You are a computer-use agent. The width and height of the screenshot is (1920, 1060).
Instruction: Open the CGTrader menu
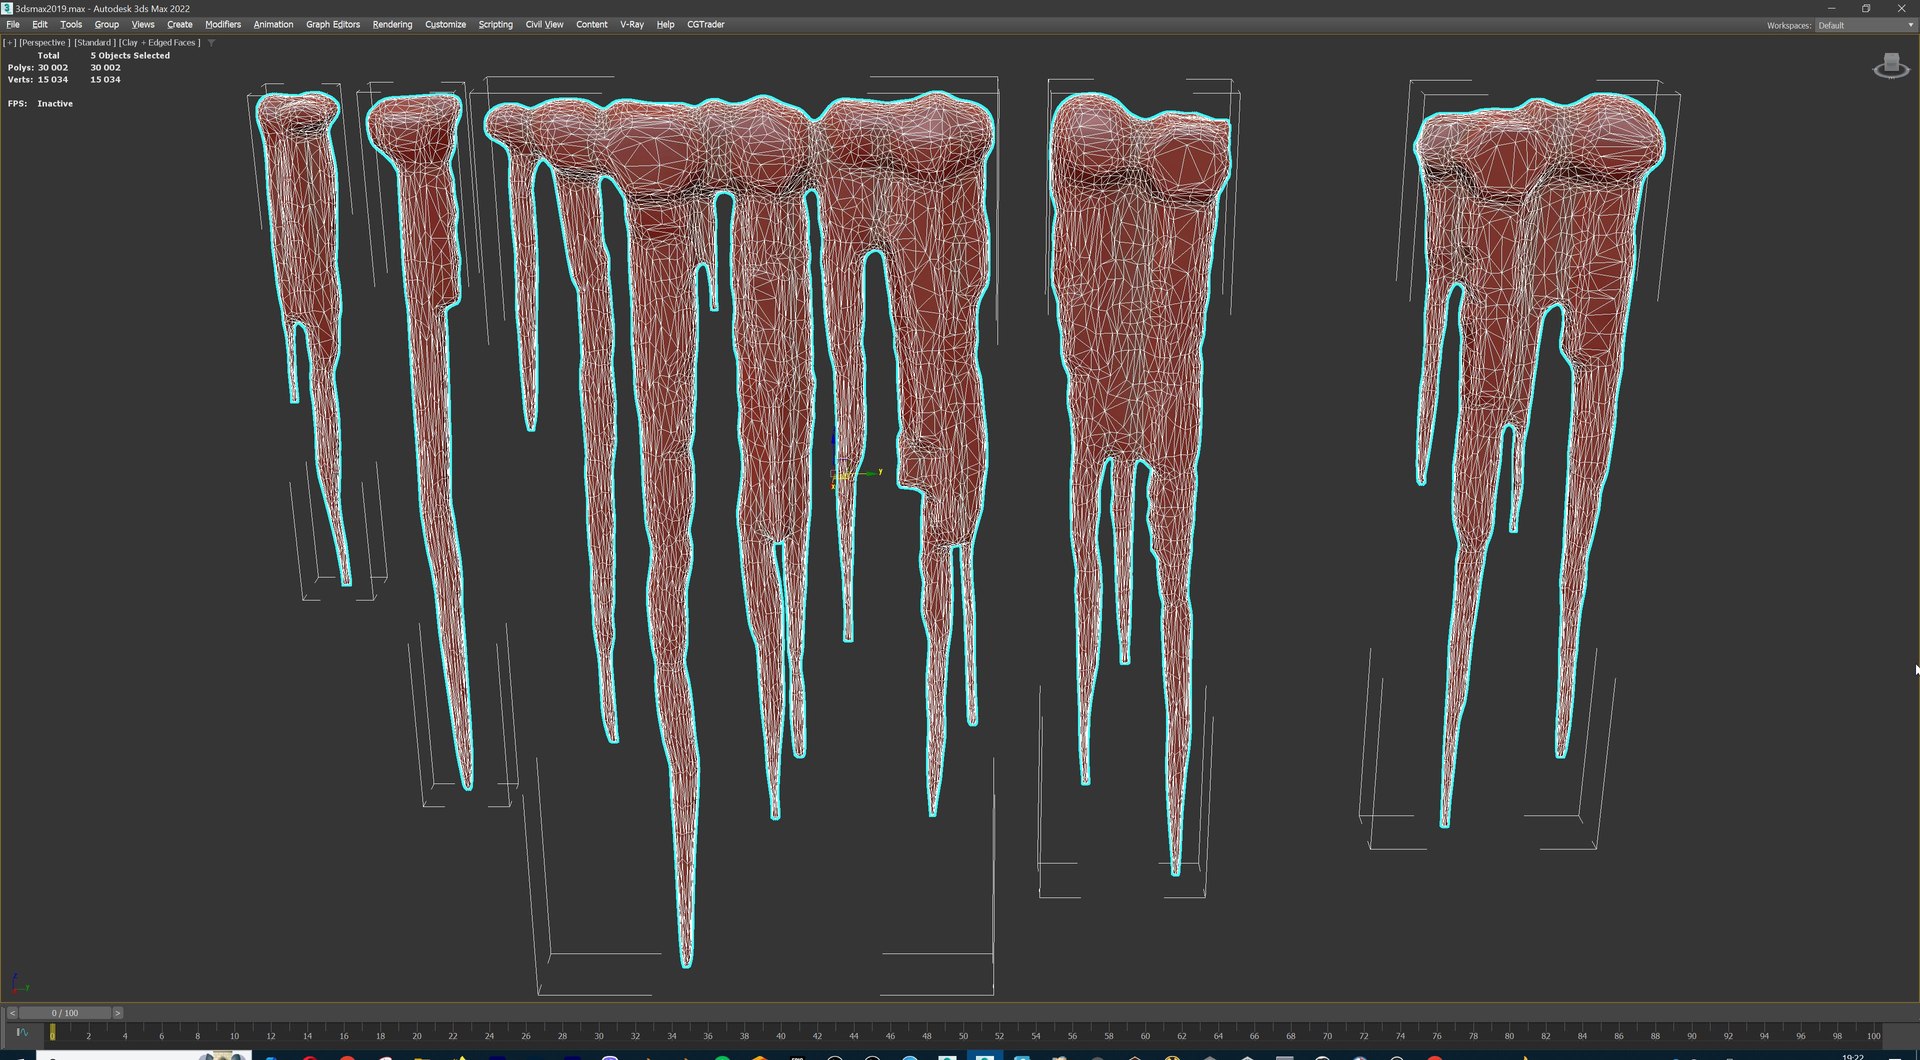705,24
